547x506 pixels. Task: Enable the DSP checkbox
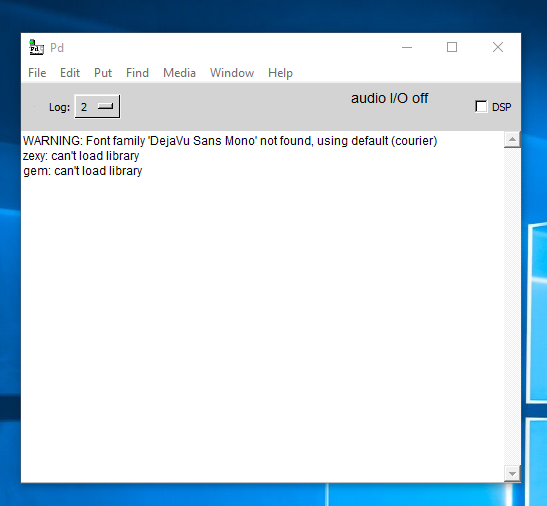(x=481, y=106)
